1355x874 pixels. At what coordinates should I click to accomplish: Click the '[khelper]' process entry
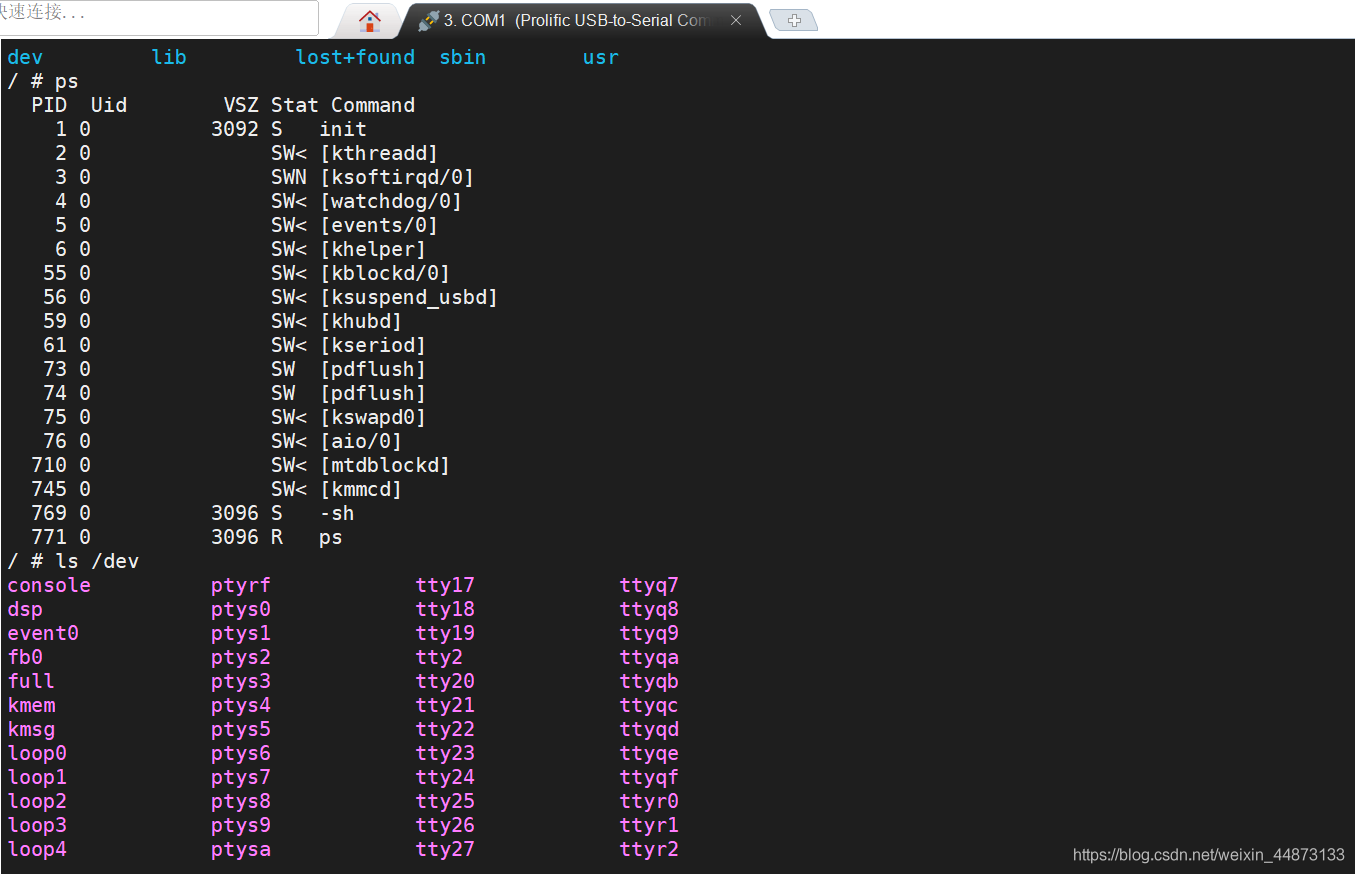pos(373,249)
